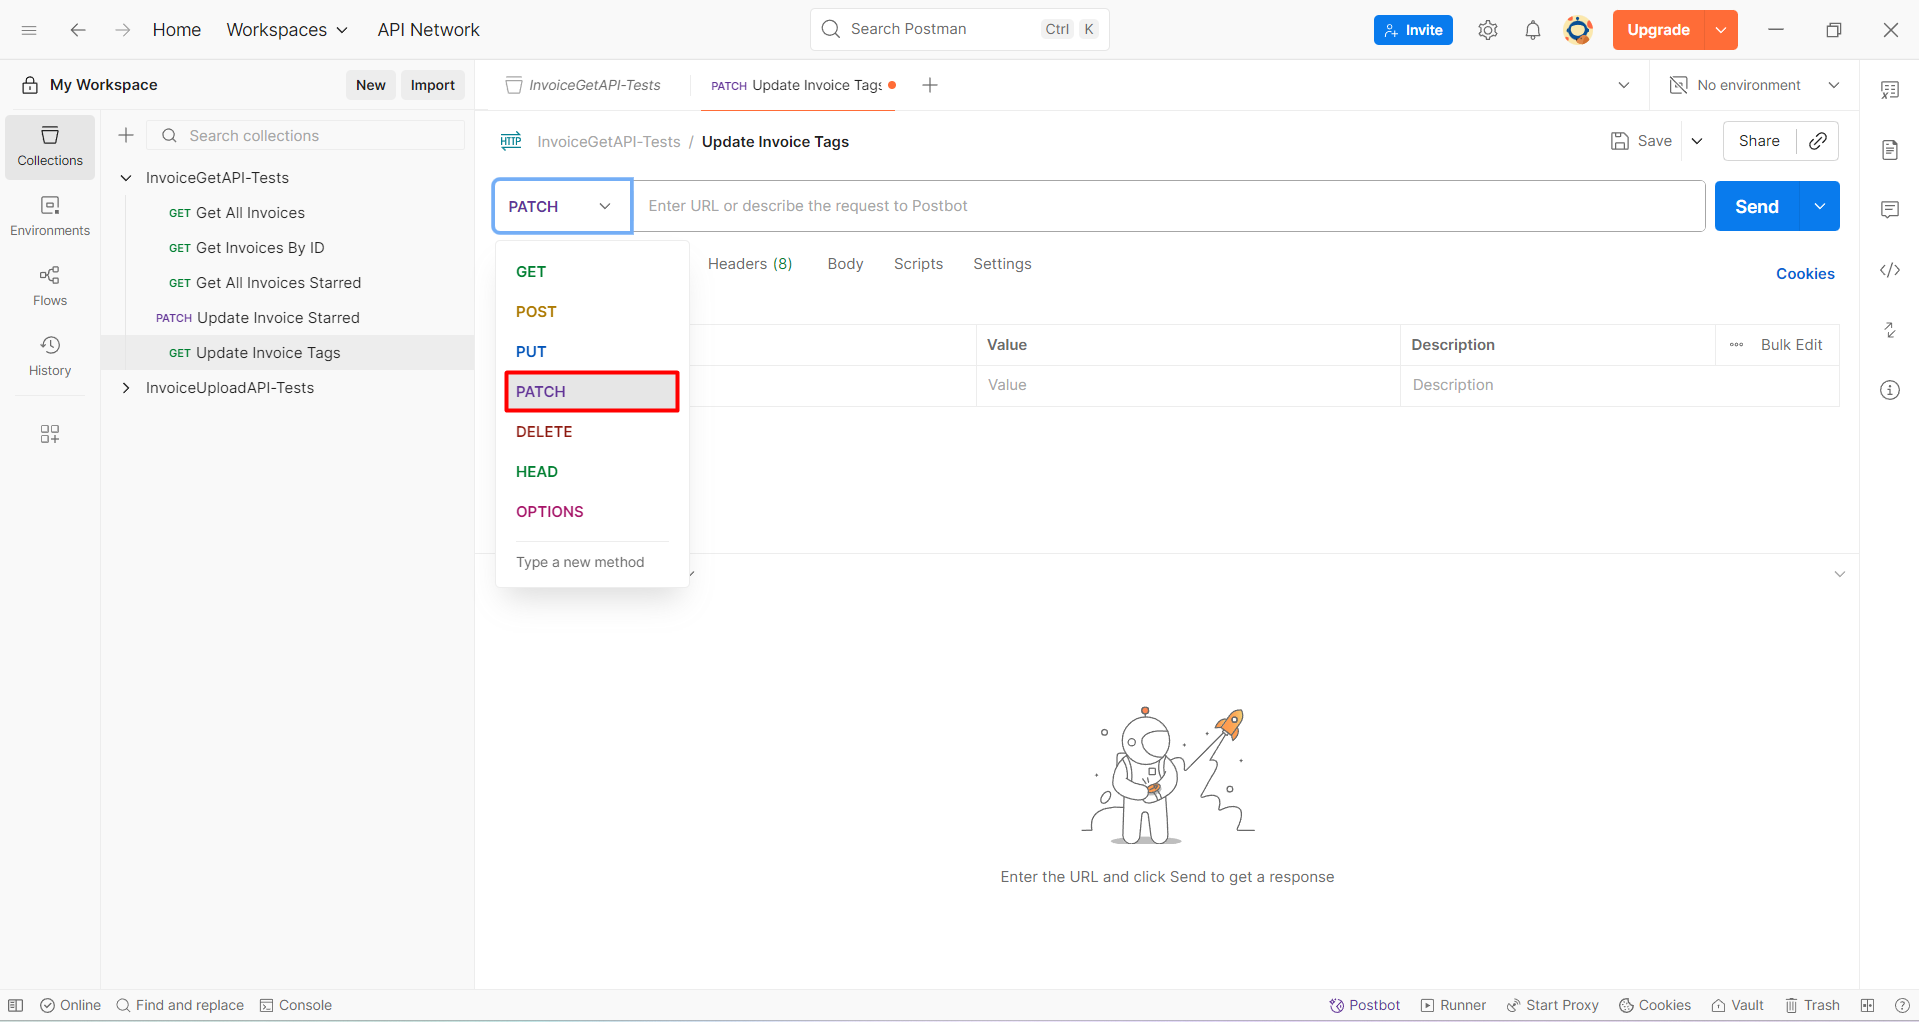1919x1022 pixels.
Task: Open the code snippet icon on right sidebar
Action: click(x=1890, y=270)
